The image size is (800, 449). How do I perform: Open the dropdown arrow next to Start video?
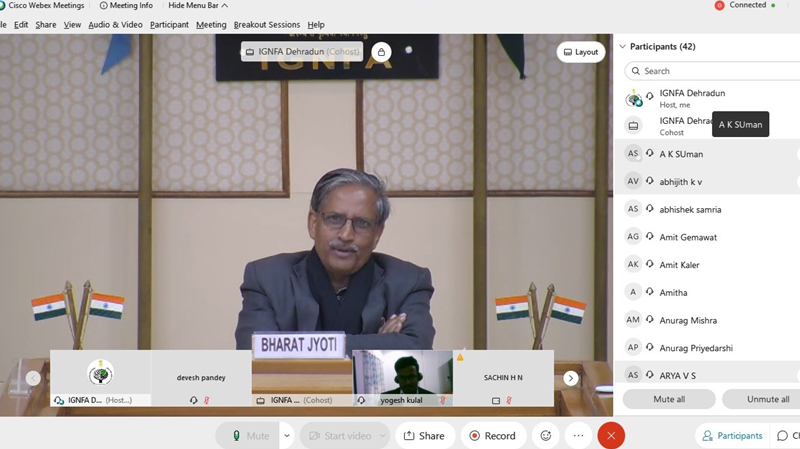tap(383, 436)
